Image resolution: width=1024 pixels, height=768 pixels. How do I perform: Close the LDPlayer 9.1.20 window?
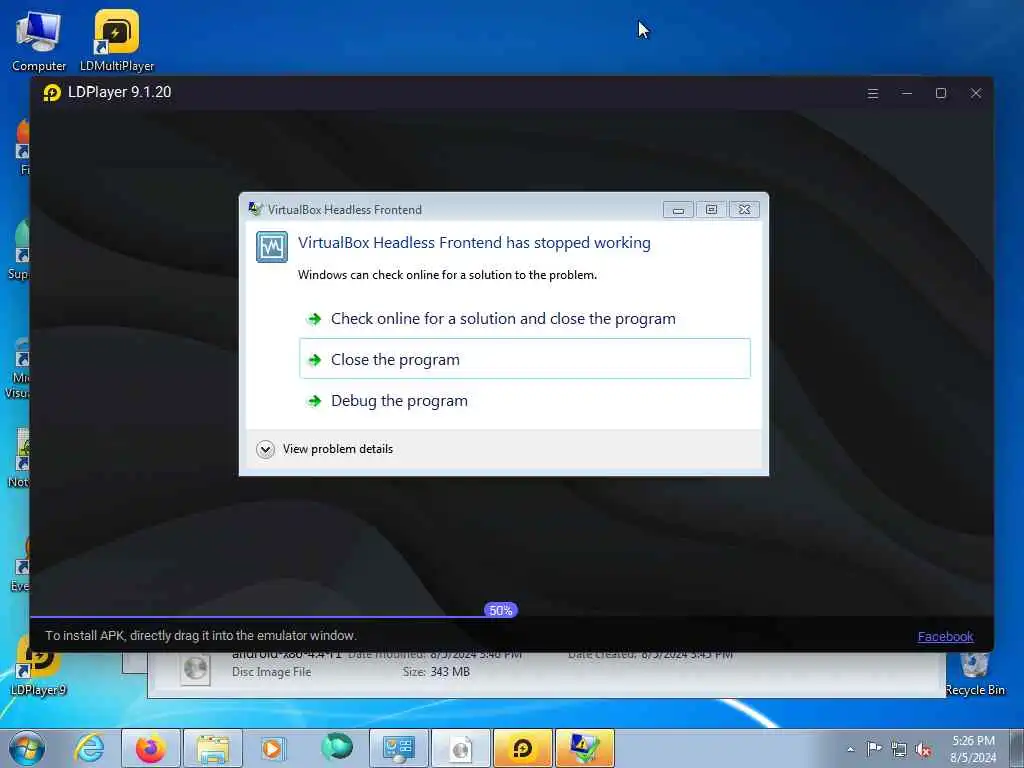[x=976, y=93]
